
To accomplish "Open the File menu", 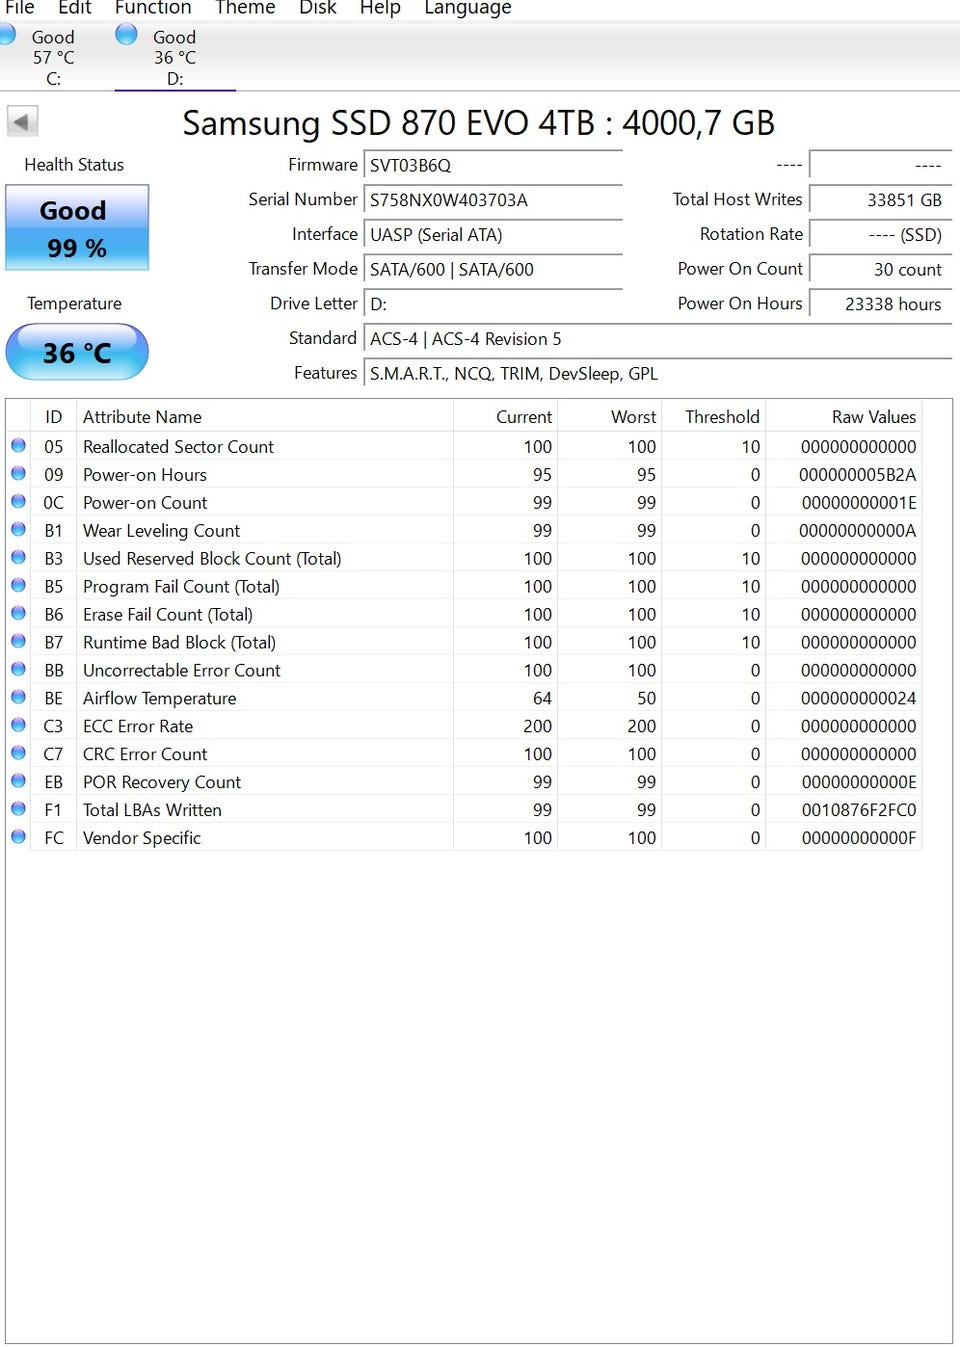I will point(19,7).
